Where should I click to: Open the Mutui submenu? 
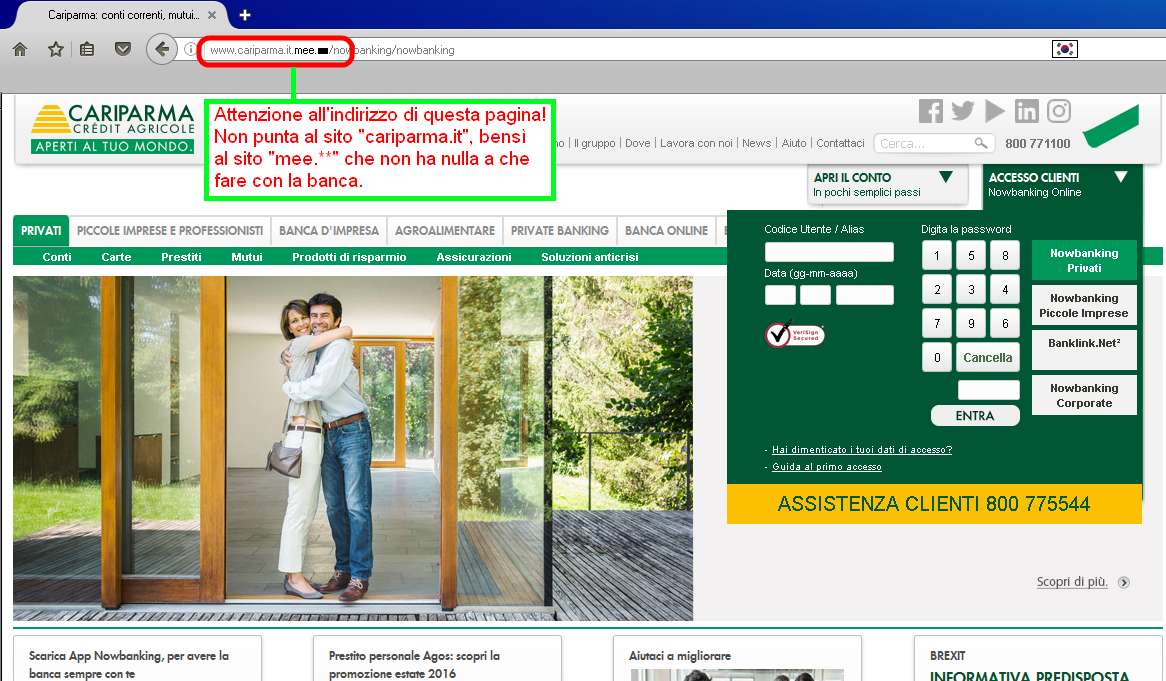[247, 257]
